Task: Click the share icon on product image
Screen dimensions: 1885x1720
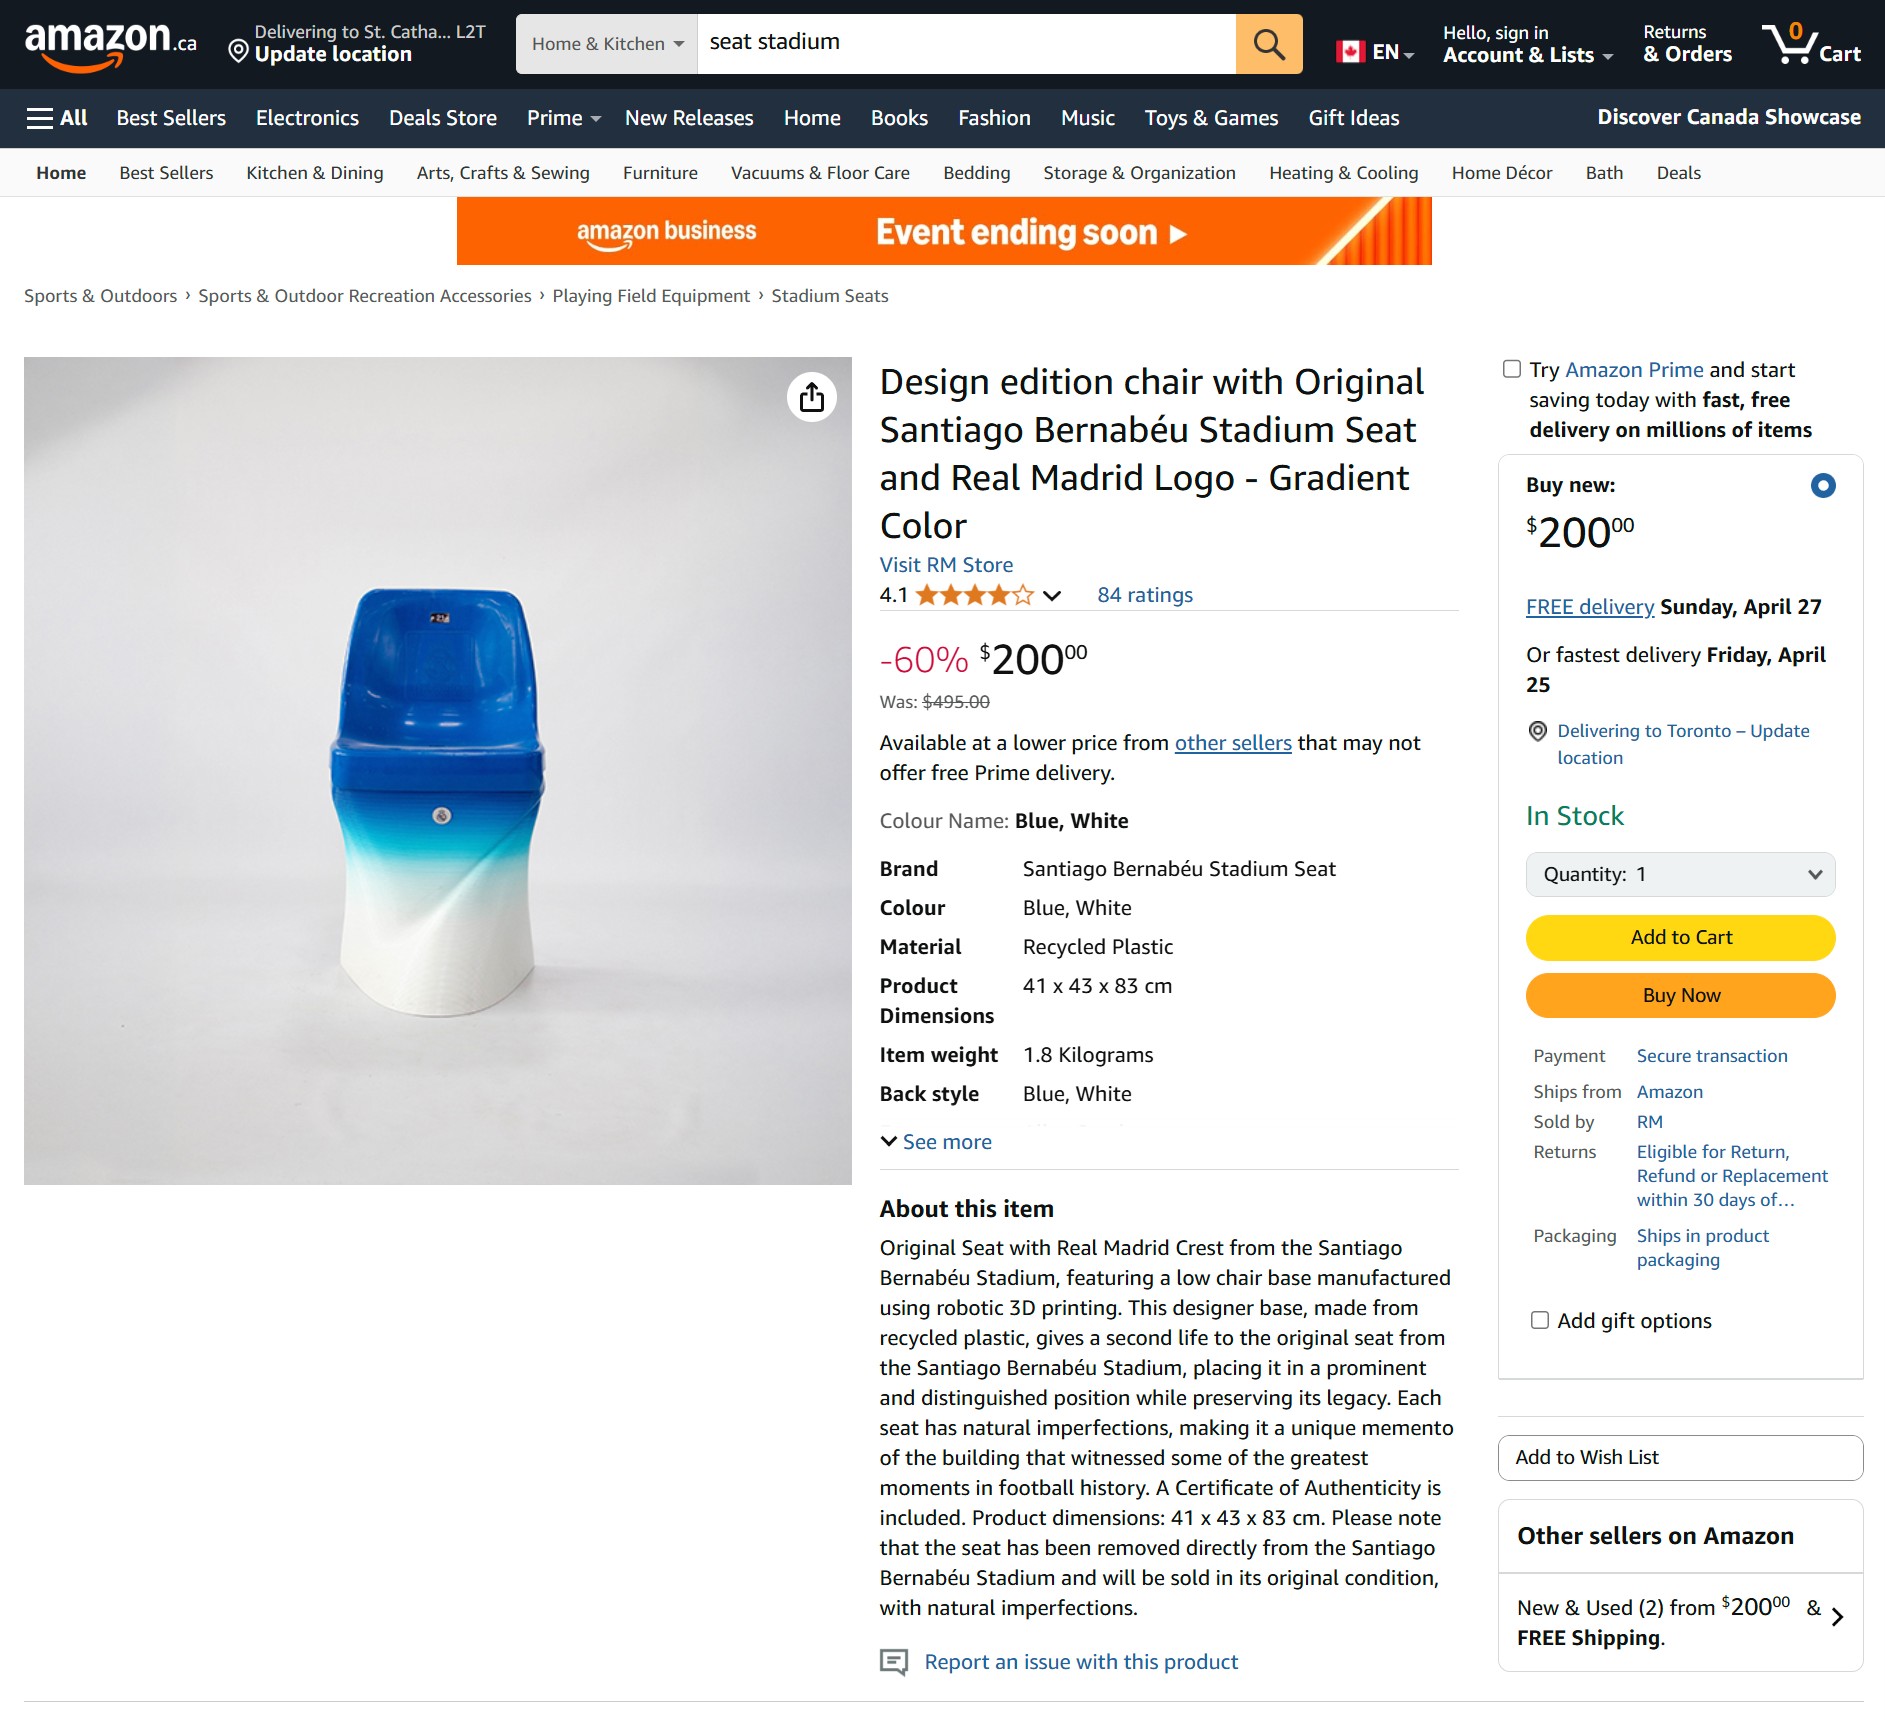Action: 811,398
